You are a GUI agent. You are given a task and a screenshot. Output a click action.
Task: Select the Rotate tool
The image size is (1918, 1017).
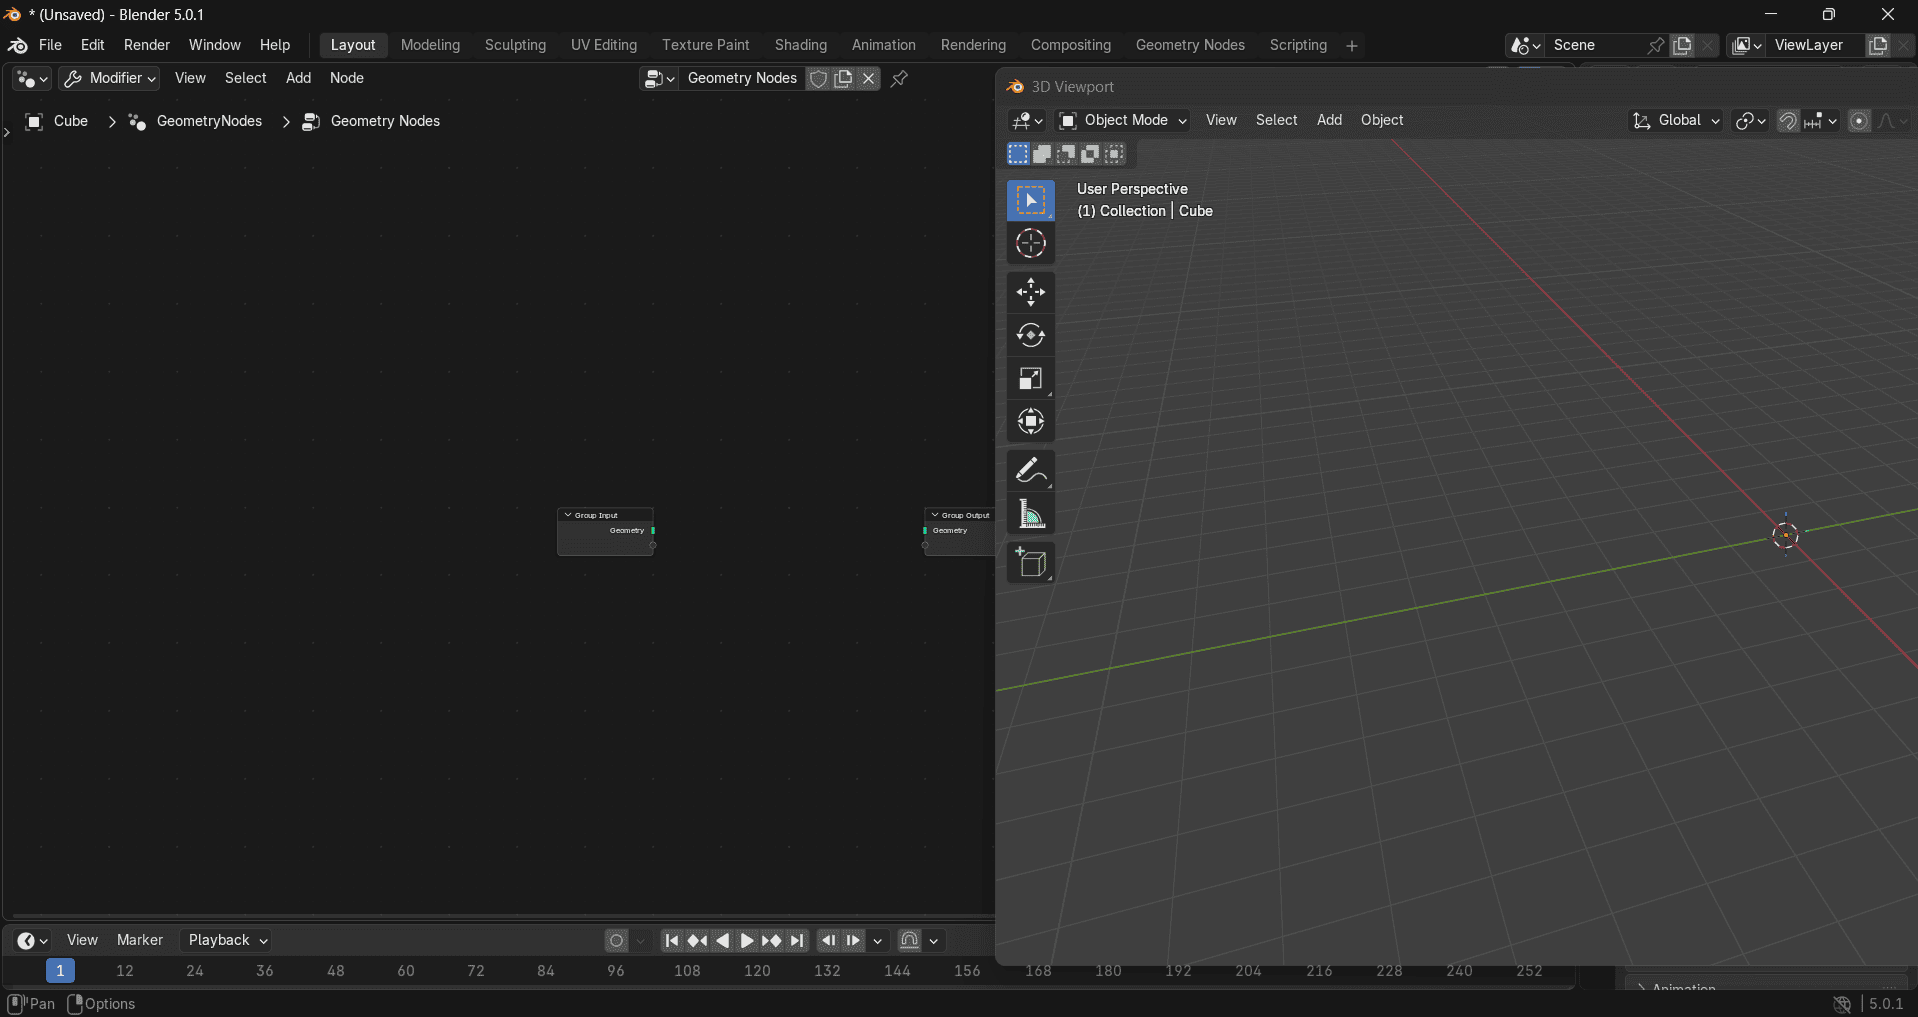point(1030,336)
